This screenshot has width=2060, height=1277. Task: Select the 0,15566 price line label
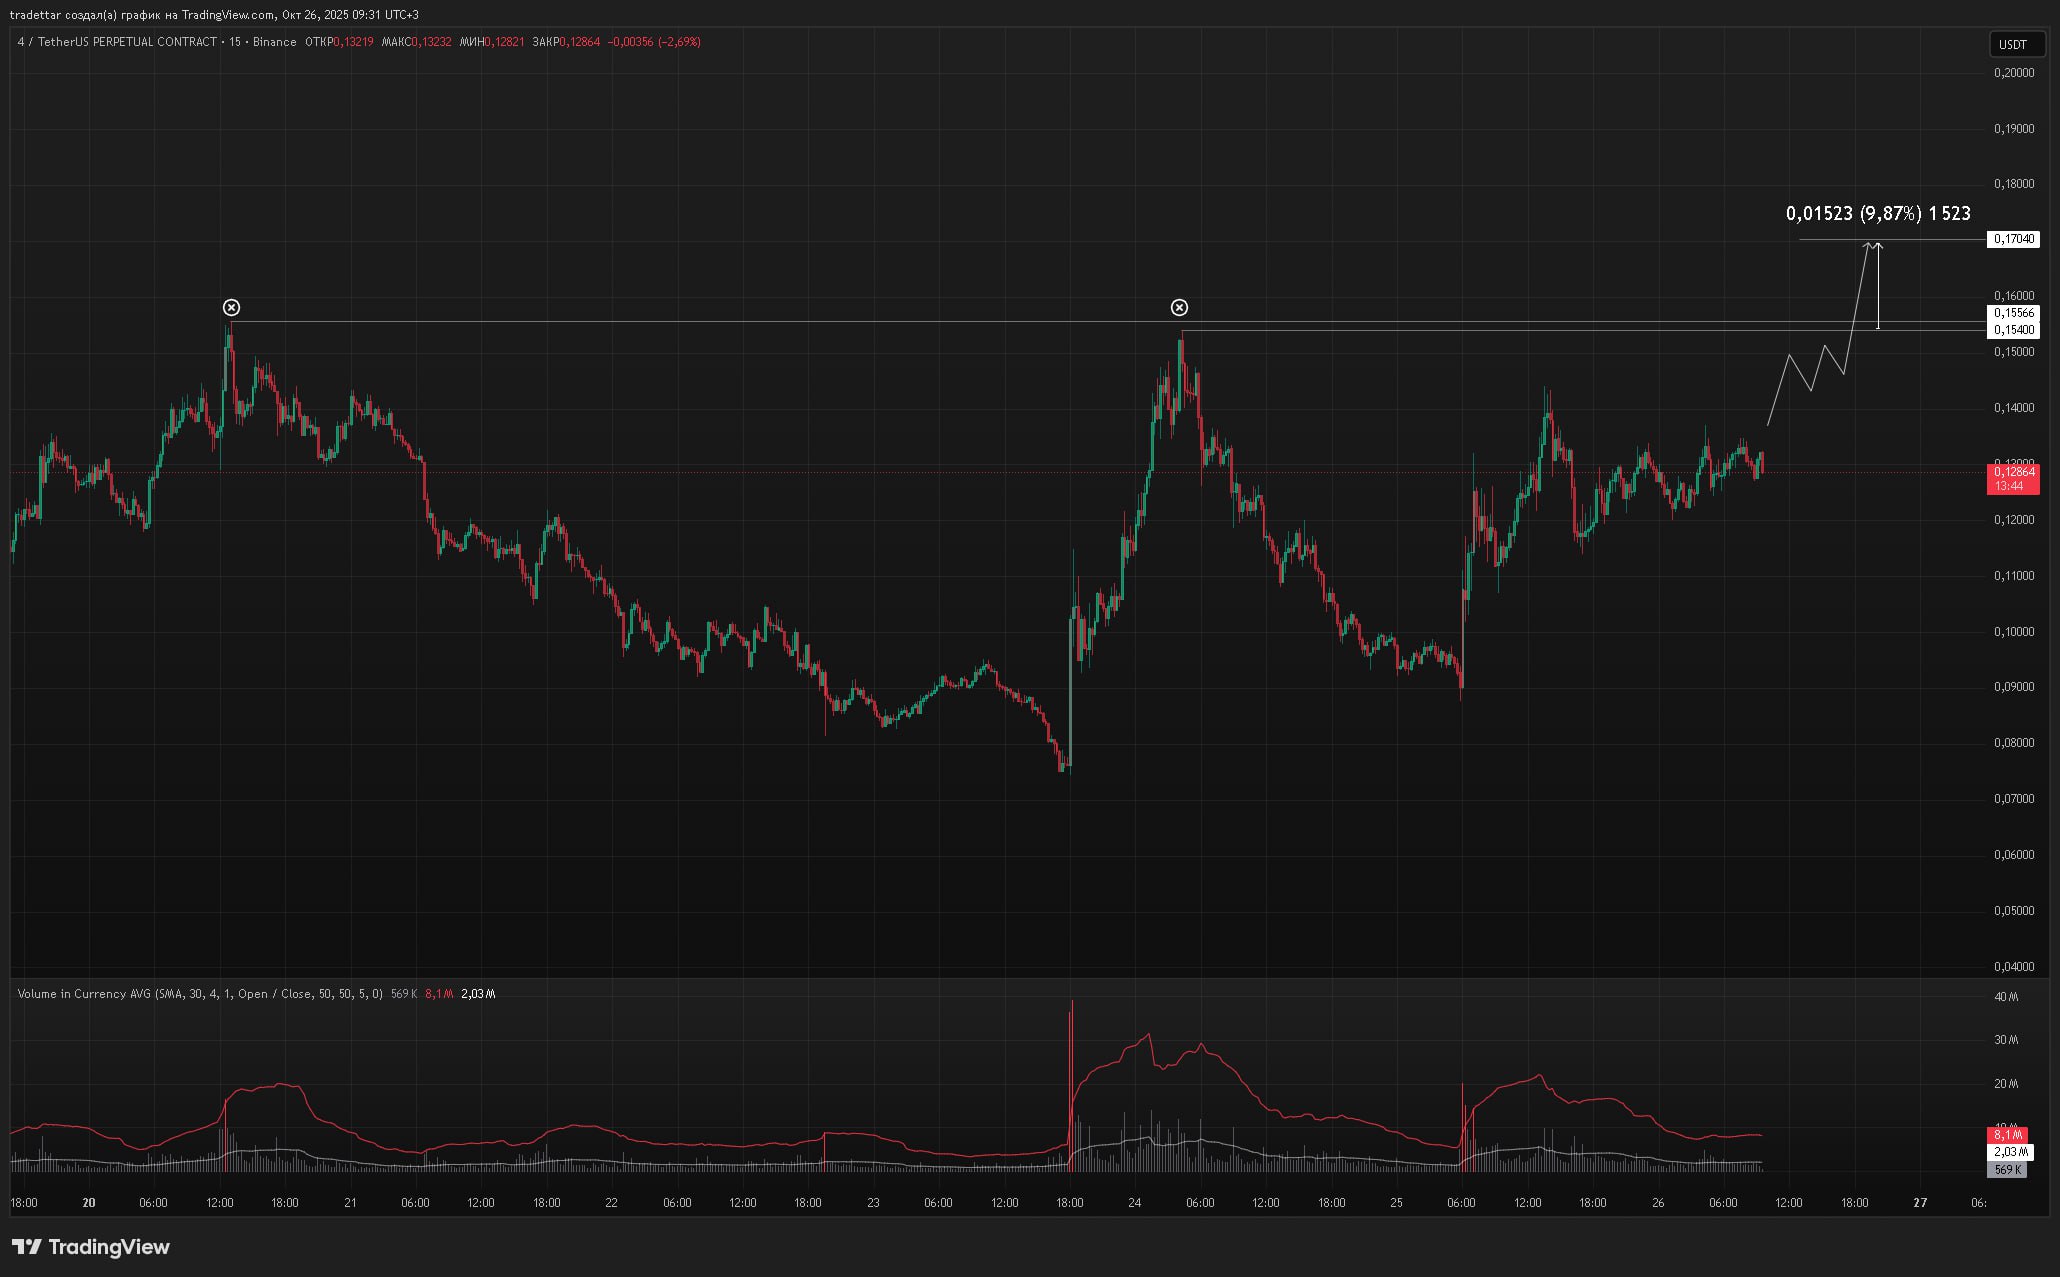(x=2013, y=313)
